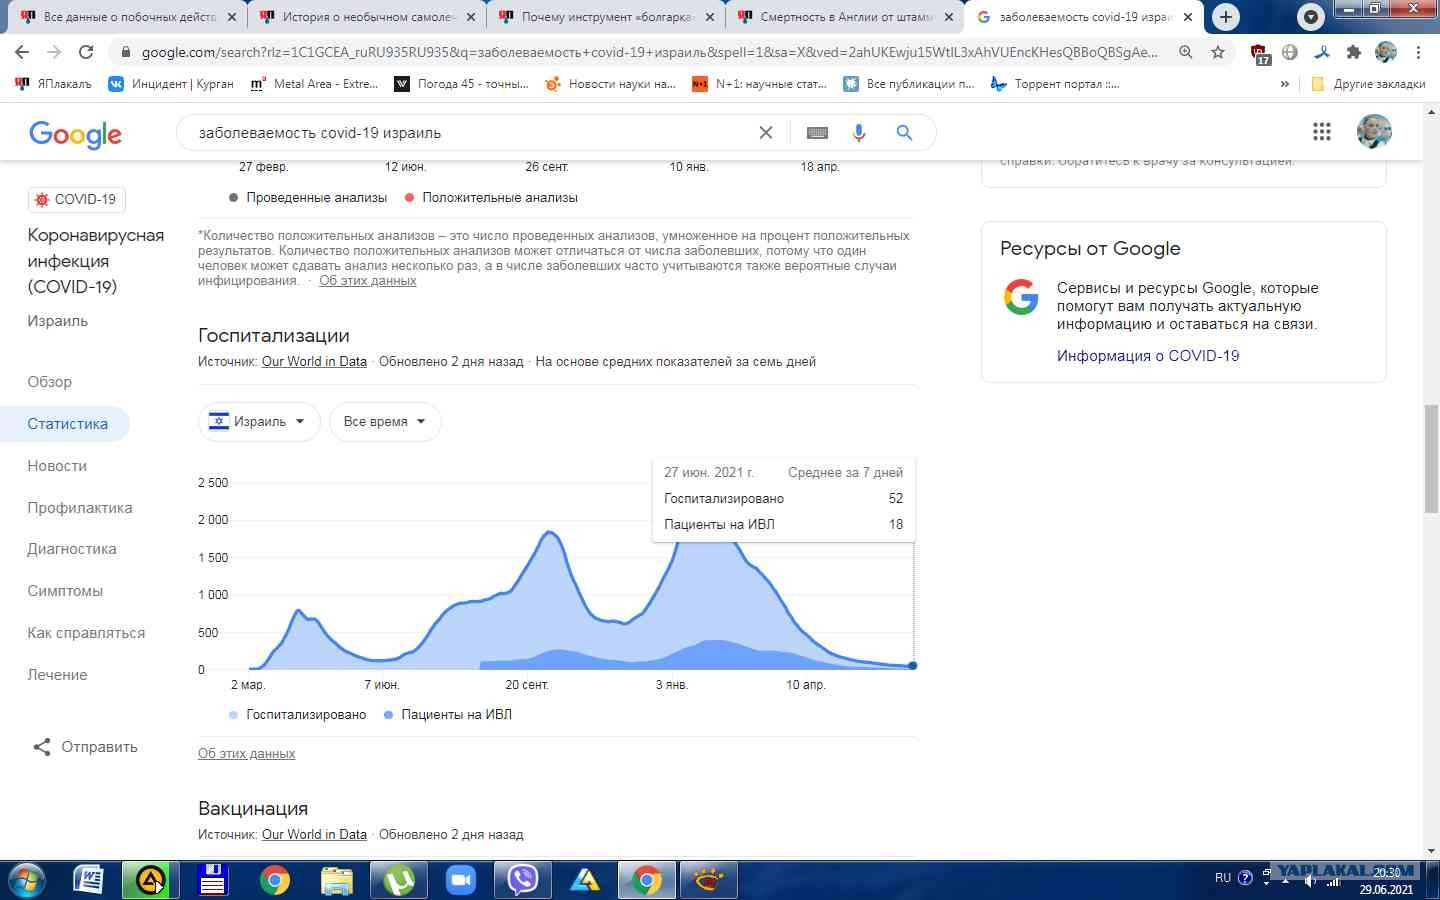
Task: Click the 27 June data point on the chart
Action: [x=913, y=665]
